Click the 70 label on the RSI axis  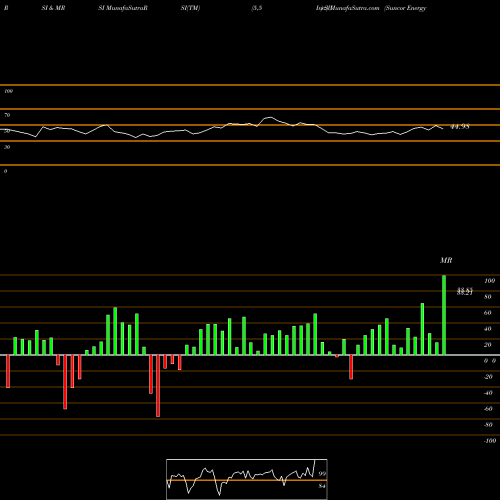pos(7,115)
